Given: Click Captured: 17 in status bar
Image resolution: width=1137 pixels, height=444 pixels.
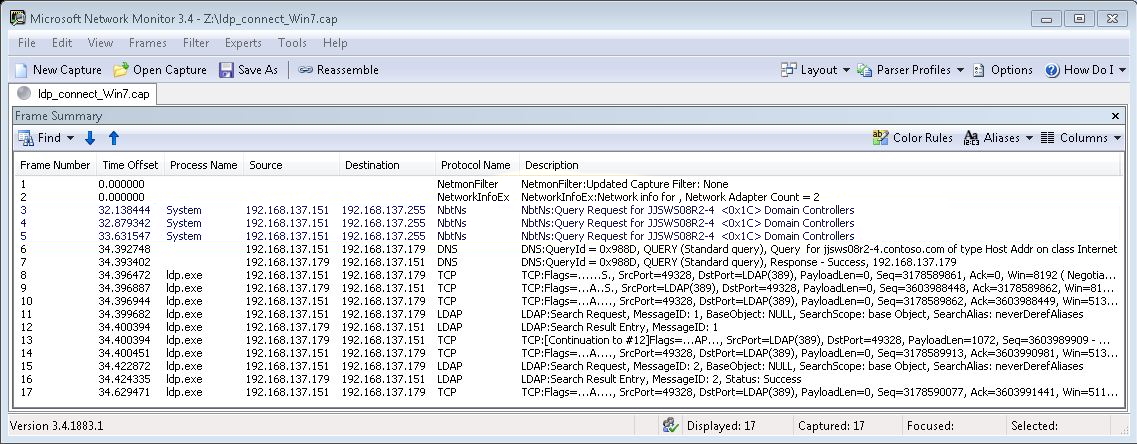Looking at the screenshot, I should [x=831, y=427].
